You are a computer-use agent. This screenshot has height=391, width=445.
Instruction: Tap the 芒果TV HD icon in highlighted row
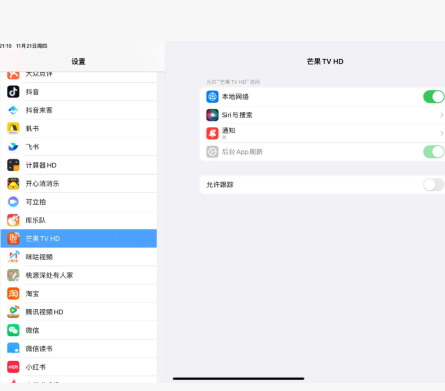pos(13,238)
